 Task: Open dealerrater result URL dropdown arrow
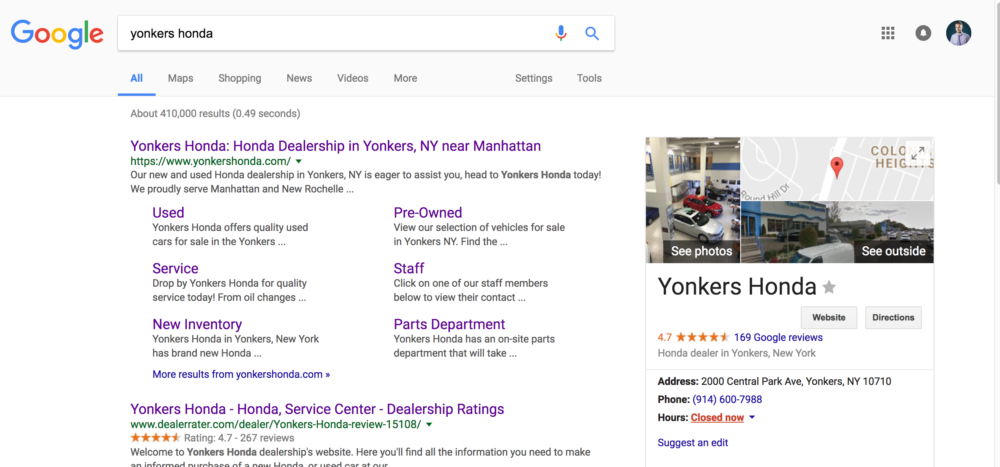click(x=429, y=424)
